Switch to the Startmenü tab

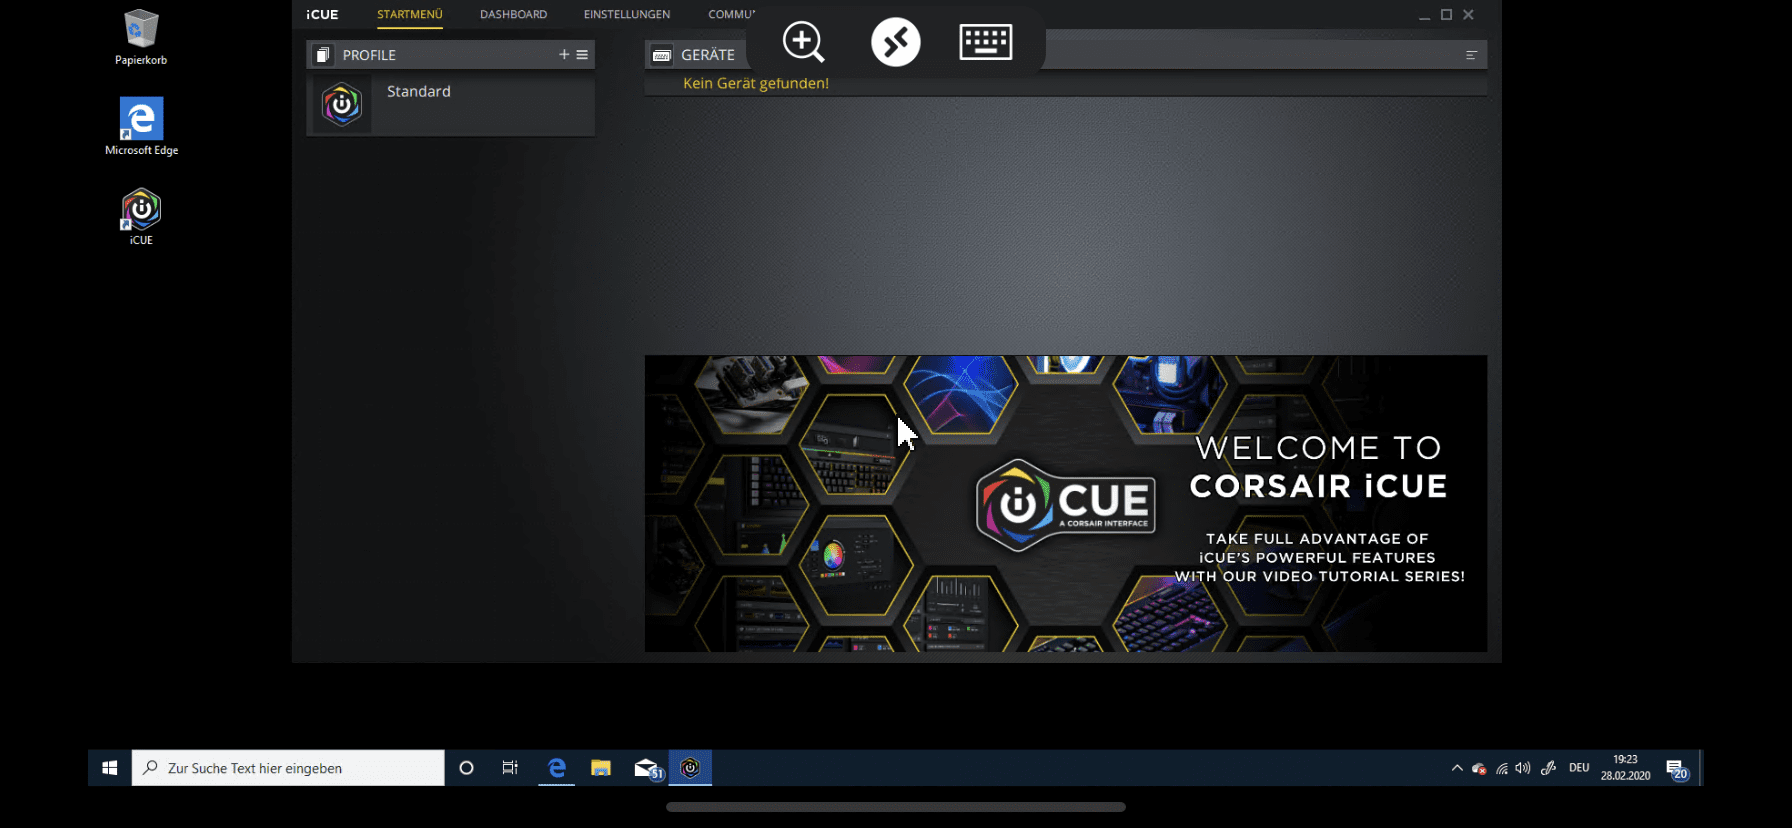409,15
